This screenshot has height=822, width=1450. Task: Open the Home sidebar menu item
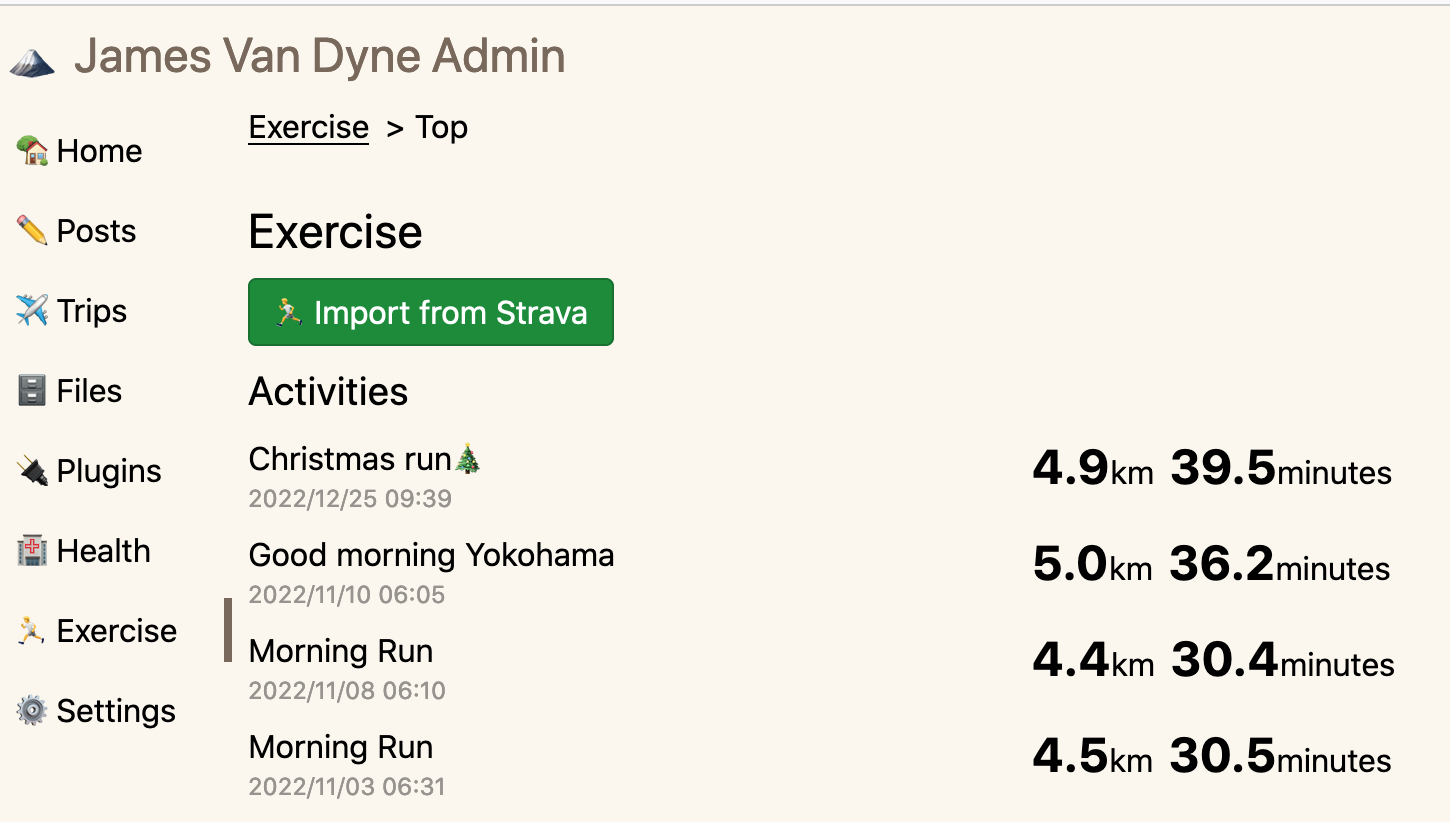click(99, 151)
